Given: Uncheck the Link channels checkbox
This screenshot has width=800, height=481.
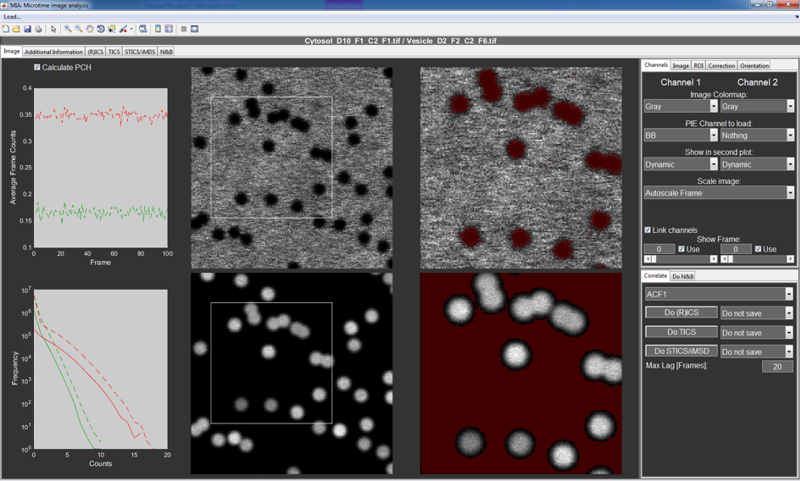Looking at the screenshot, I should point(649,230).
